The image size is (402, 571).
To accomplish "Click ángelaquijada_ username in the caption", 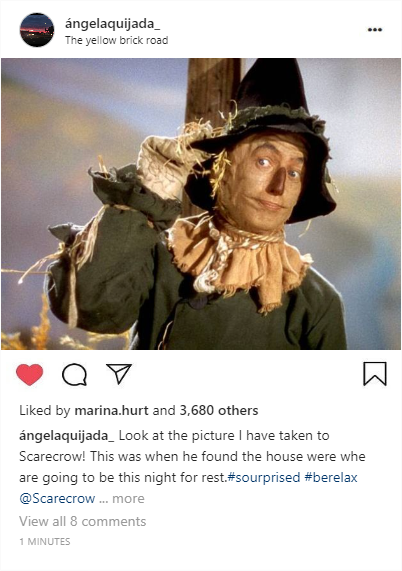I will [67, 436].
